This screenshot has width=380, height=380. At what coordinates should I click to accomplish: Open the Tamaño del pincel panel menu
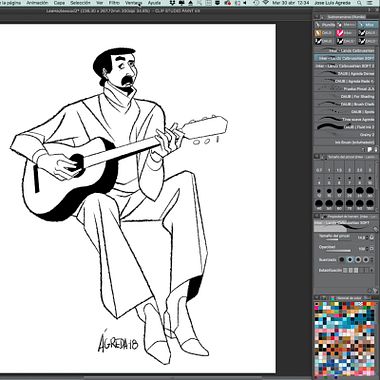[317, 156]
